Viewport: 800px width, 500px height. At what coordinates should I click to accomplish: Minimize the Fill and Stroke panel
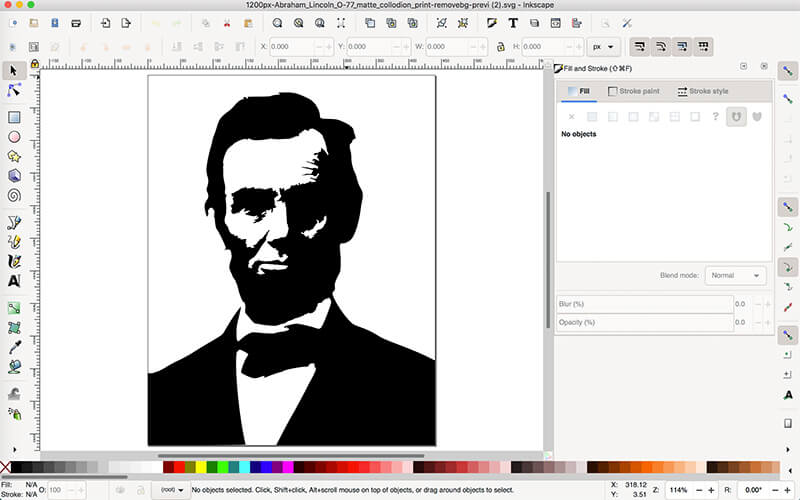(x=743, y=66)
